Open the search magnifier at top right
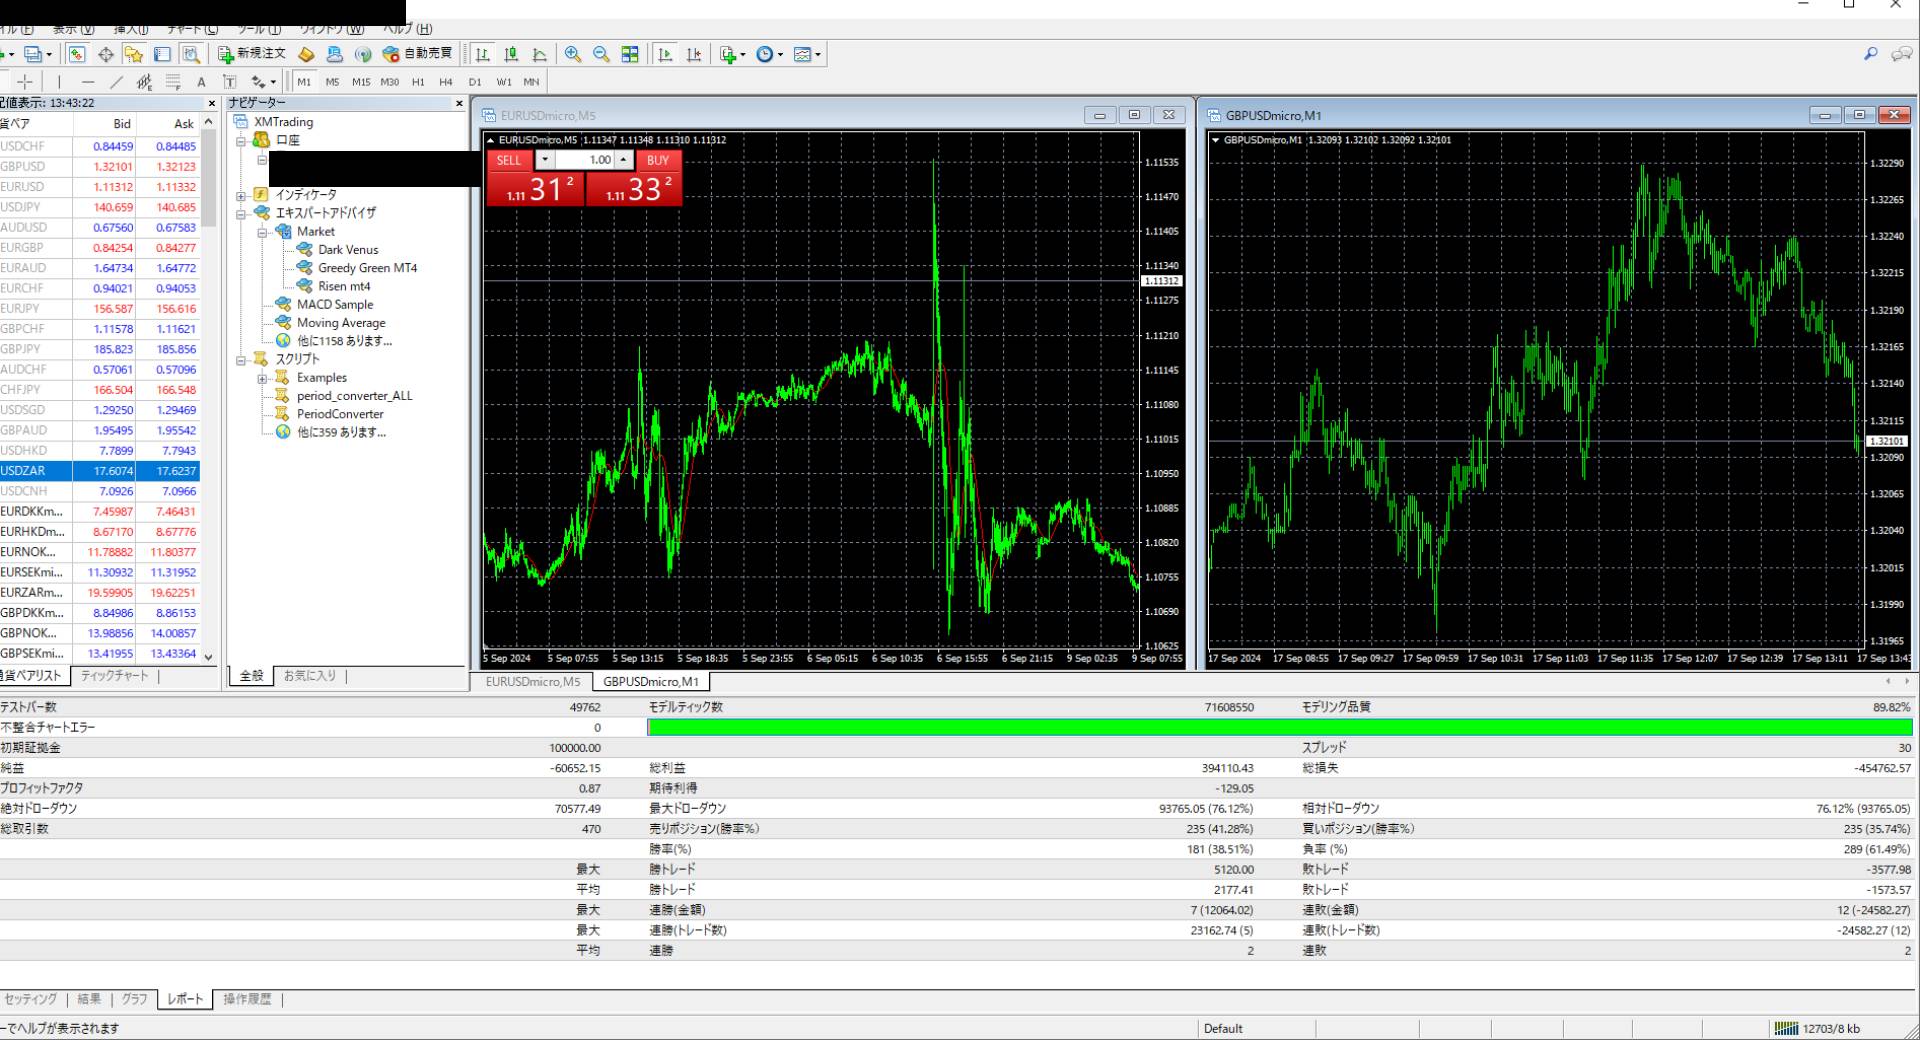This screenshot has width=1920, height=1040. click(x=1871, y=54)
